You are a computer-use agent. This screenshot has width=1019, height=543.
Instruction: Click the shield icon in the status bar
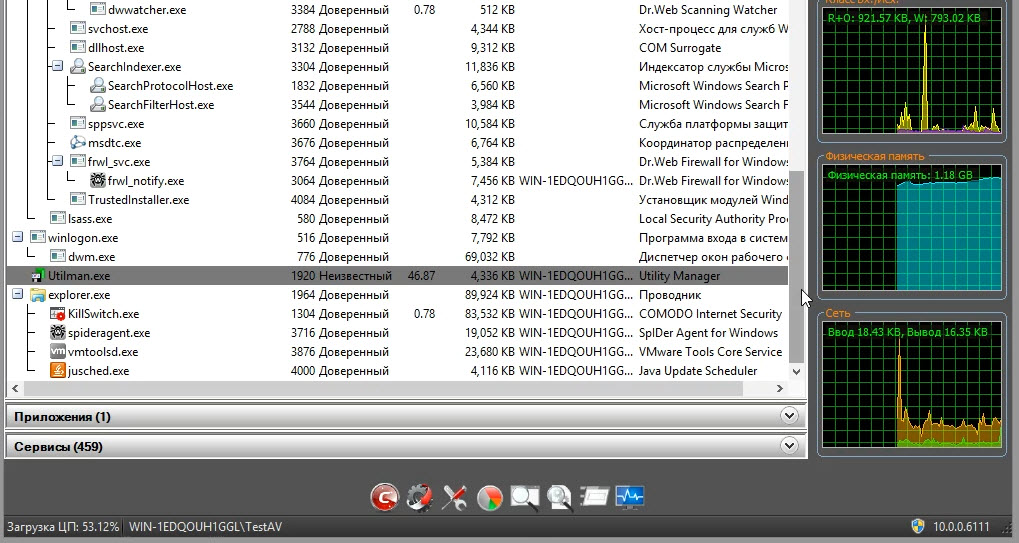(918, 527)
